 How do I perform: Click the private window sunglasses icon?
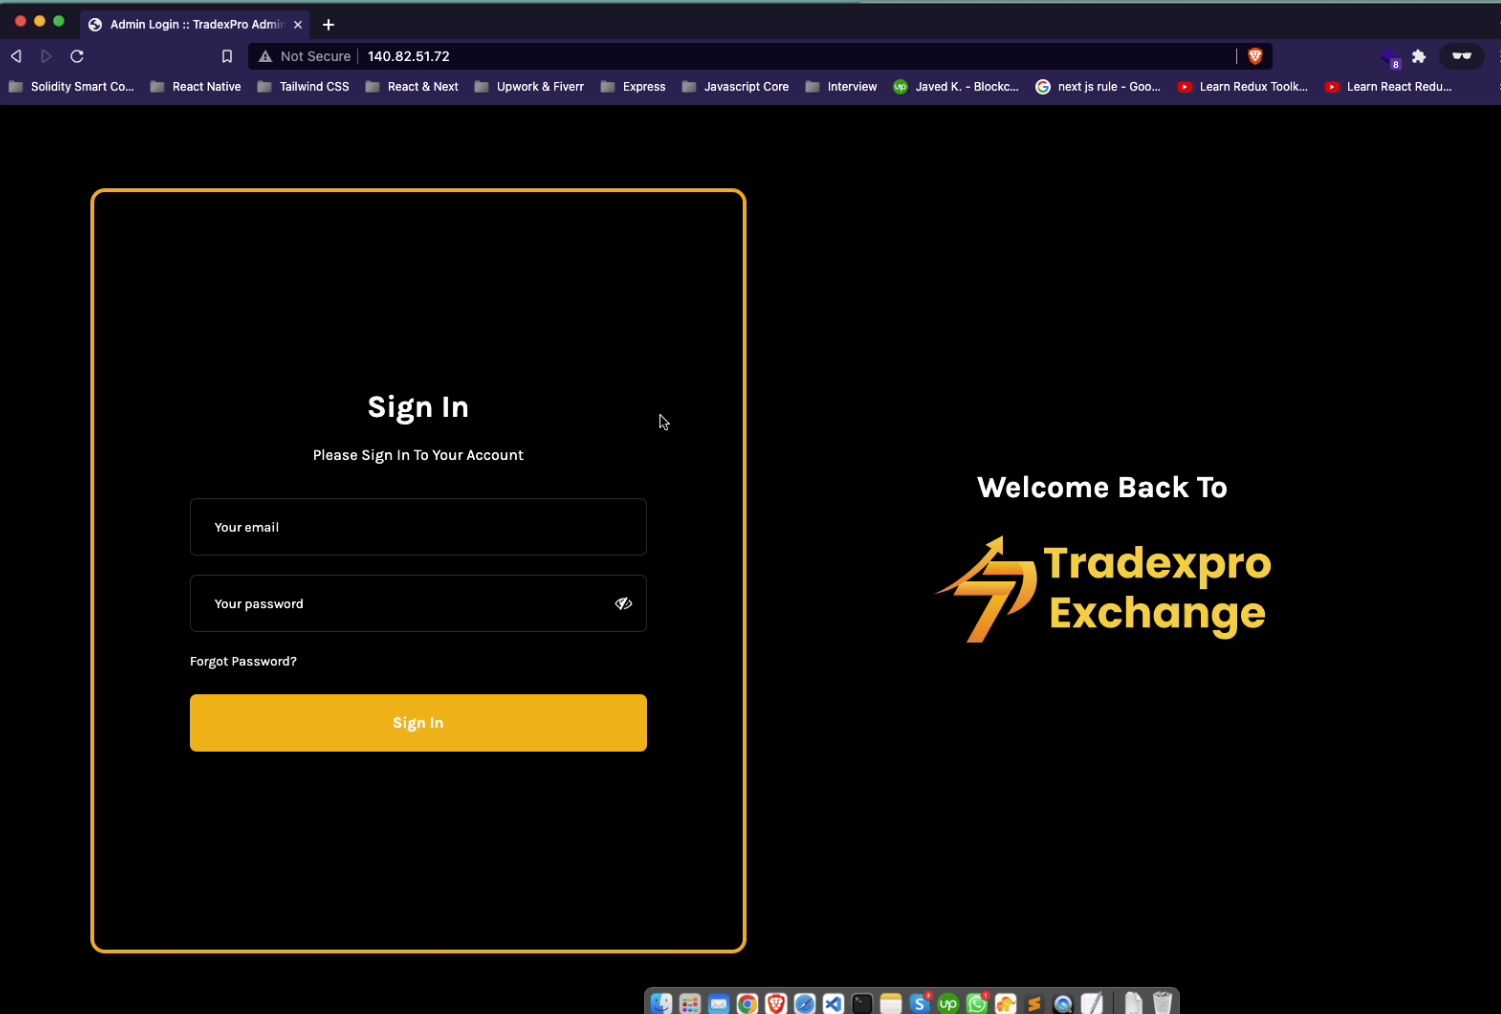[x=1461, y=56]
